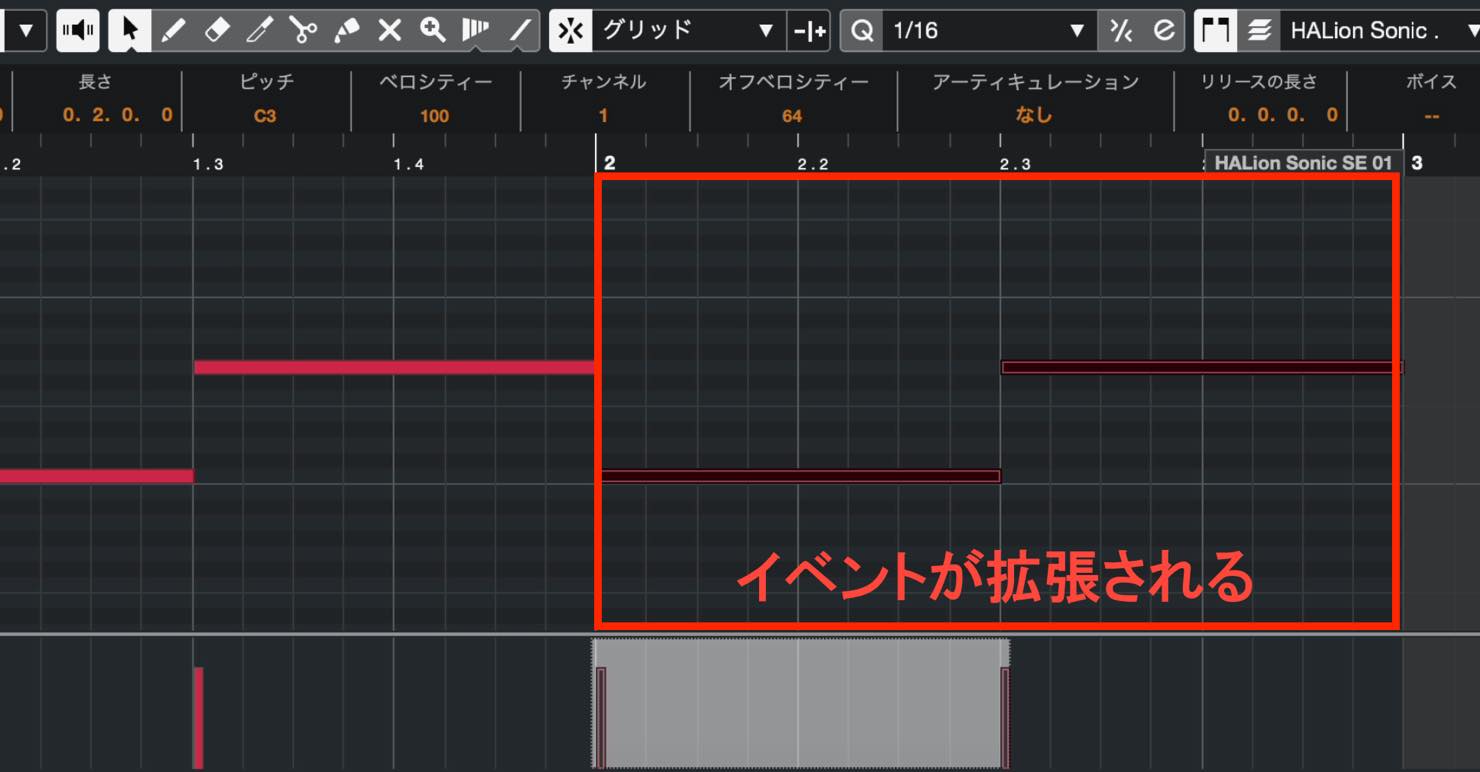Select the red note ending at 1.3
Screen dimensions: 1480x772
click(96, 476)
